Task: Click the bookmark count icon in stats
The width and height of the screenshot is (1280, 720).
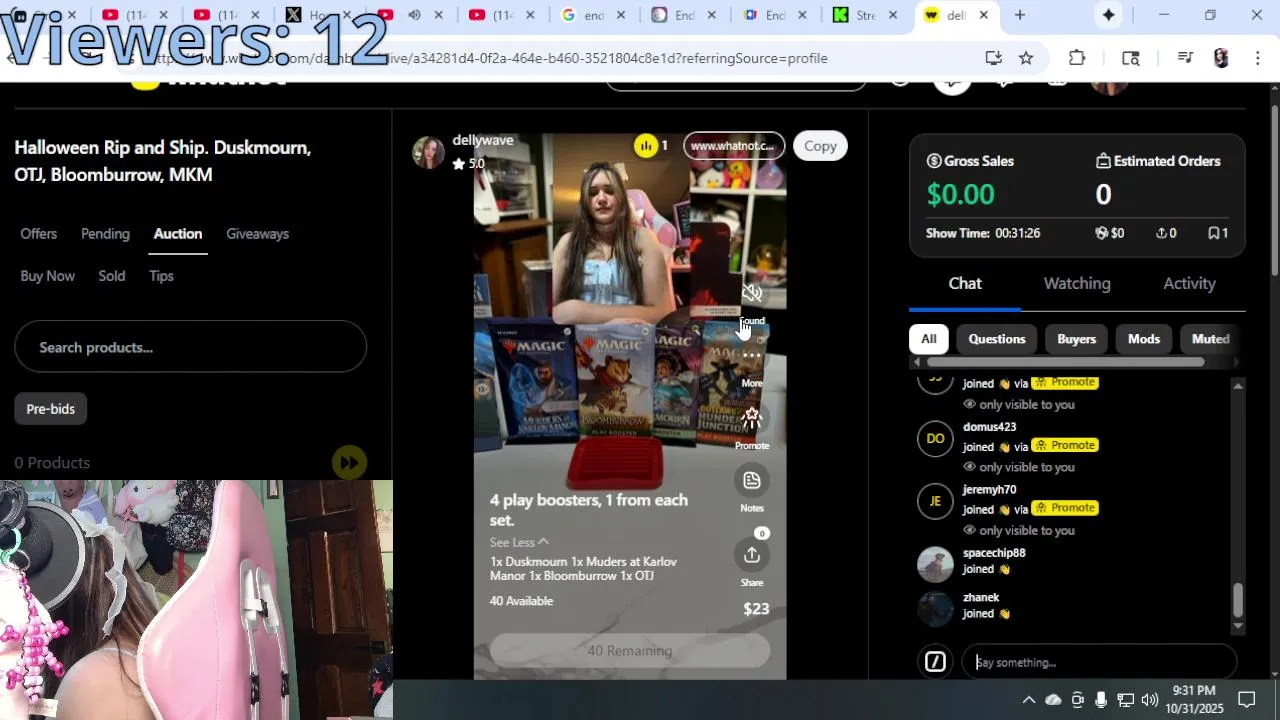Action: pos(1213,233)
